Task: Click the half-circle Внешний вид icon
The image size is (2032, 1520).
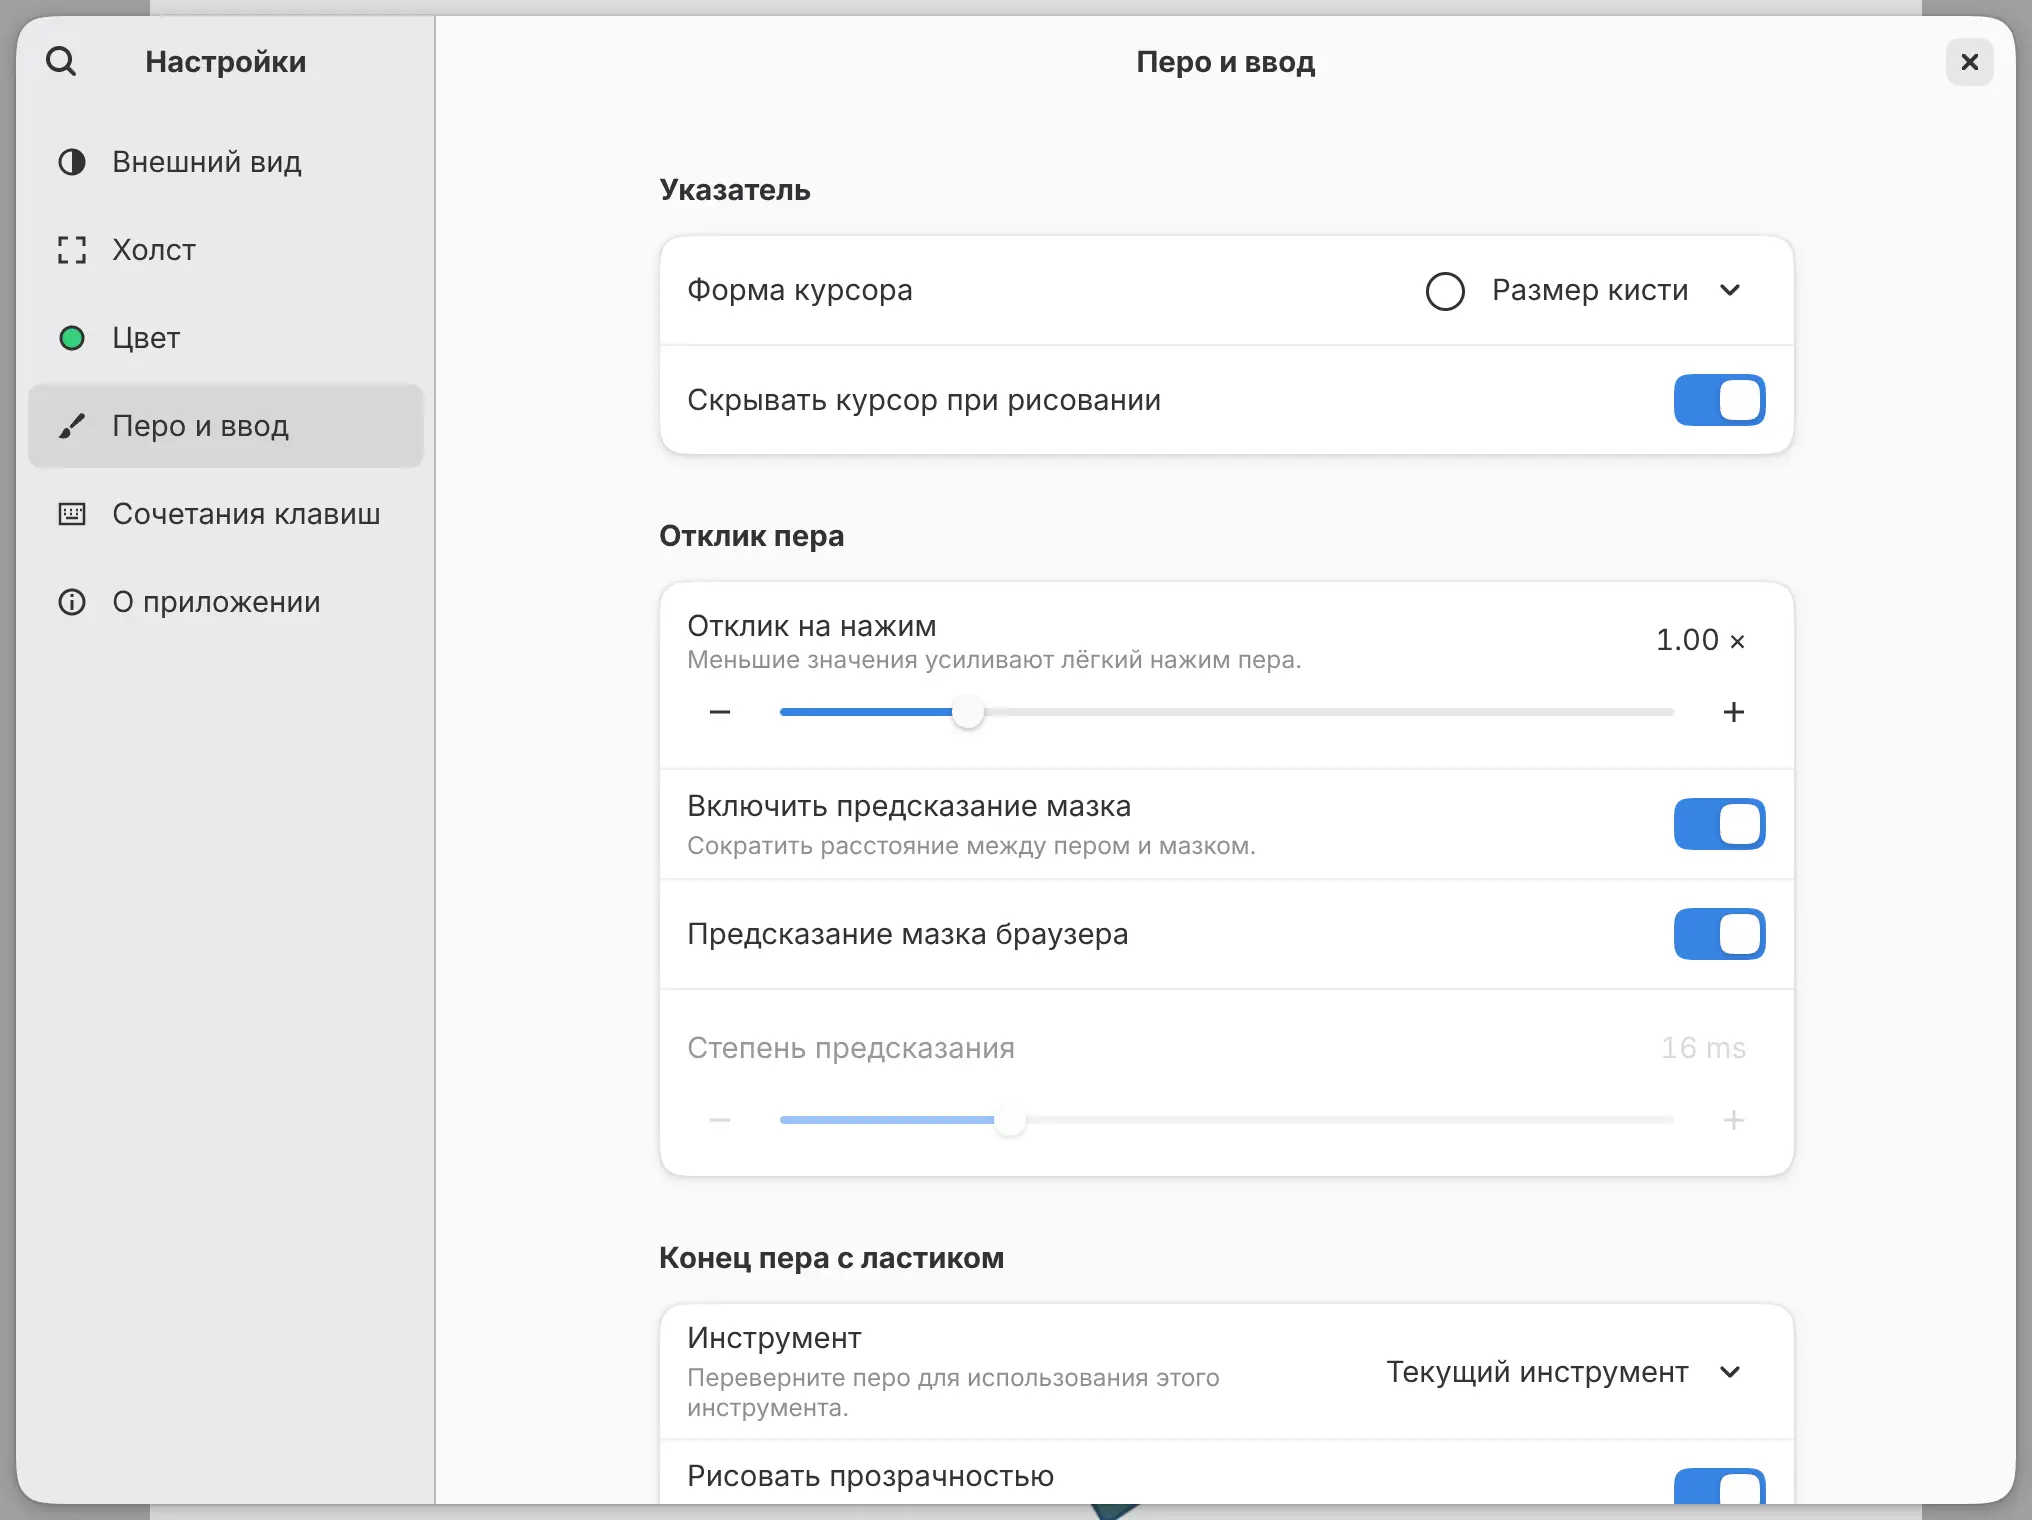Action: pyautogui.click(x=72, y=162)
